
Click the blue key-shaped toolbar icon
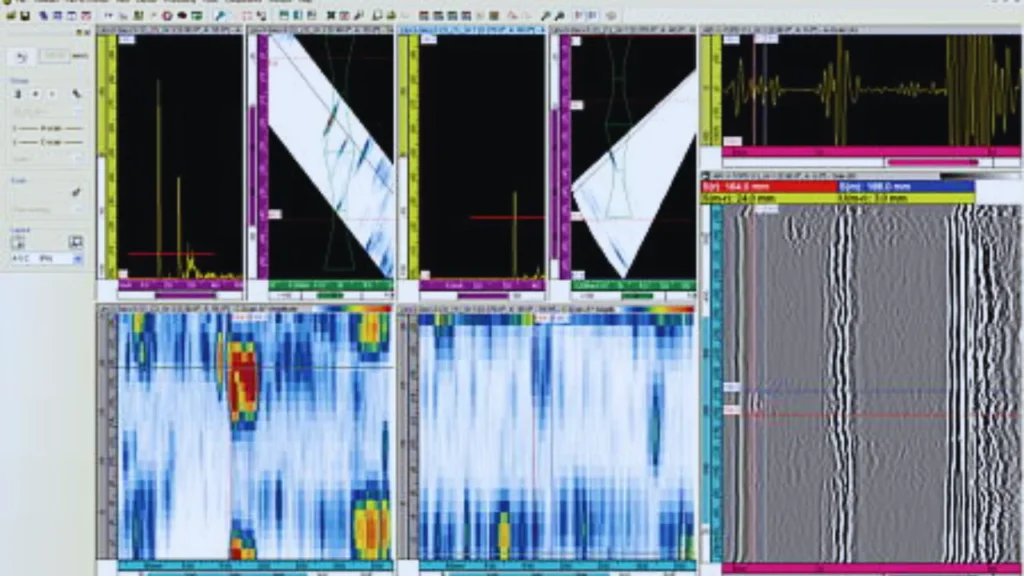221,15
